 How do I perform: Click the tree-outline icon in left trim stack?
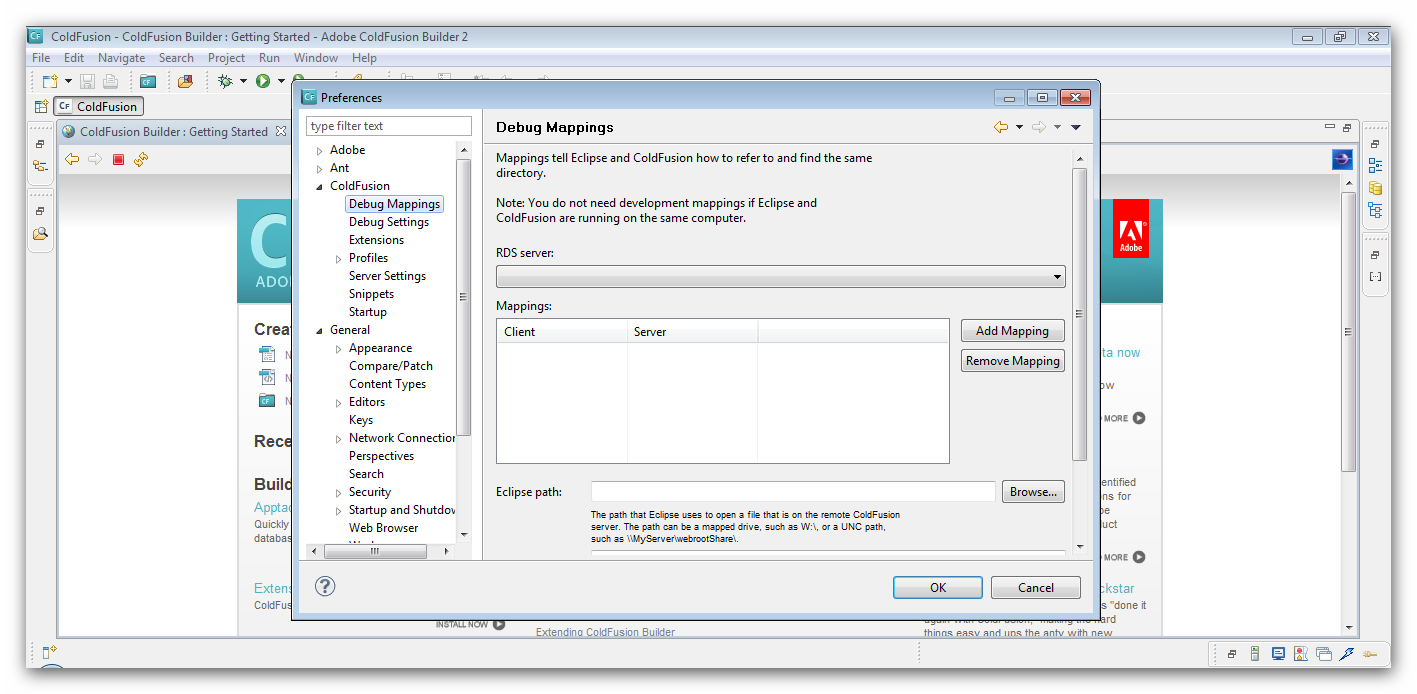pos(40,167)
